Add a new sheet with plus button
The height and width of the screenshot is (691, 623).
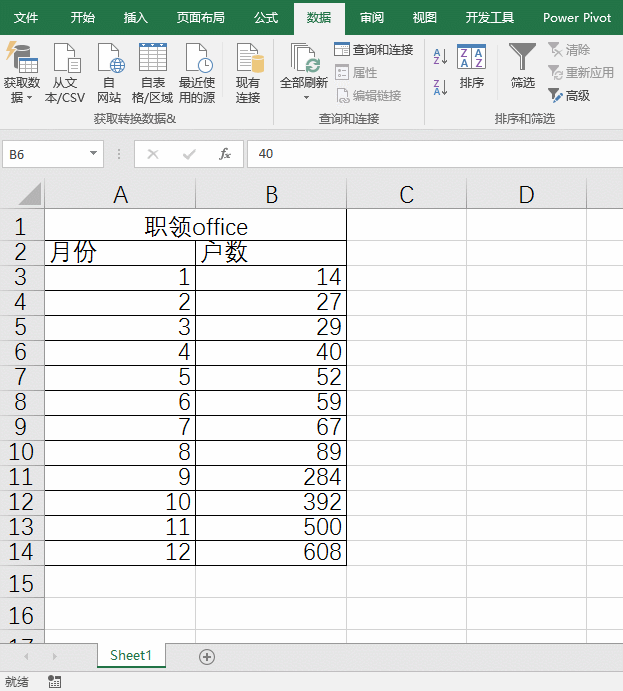pos(207,657)
